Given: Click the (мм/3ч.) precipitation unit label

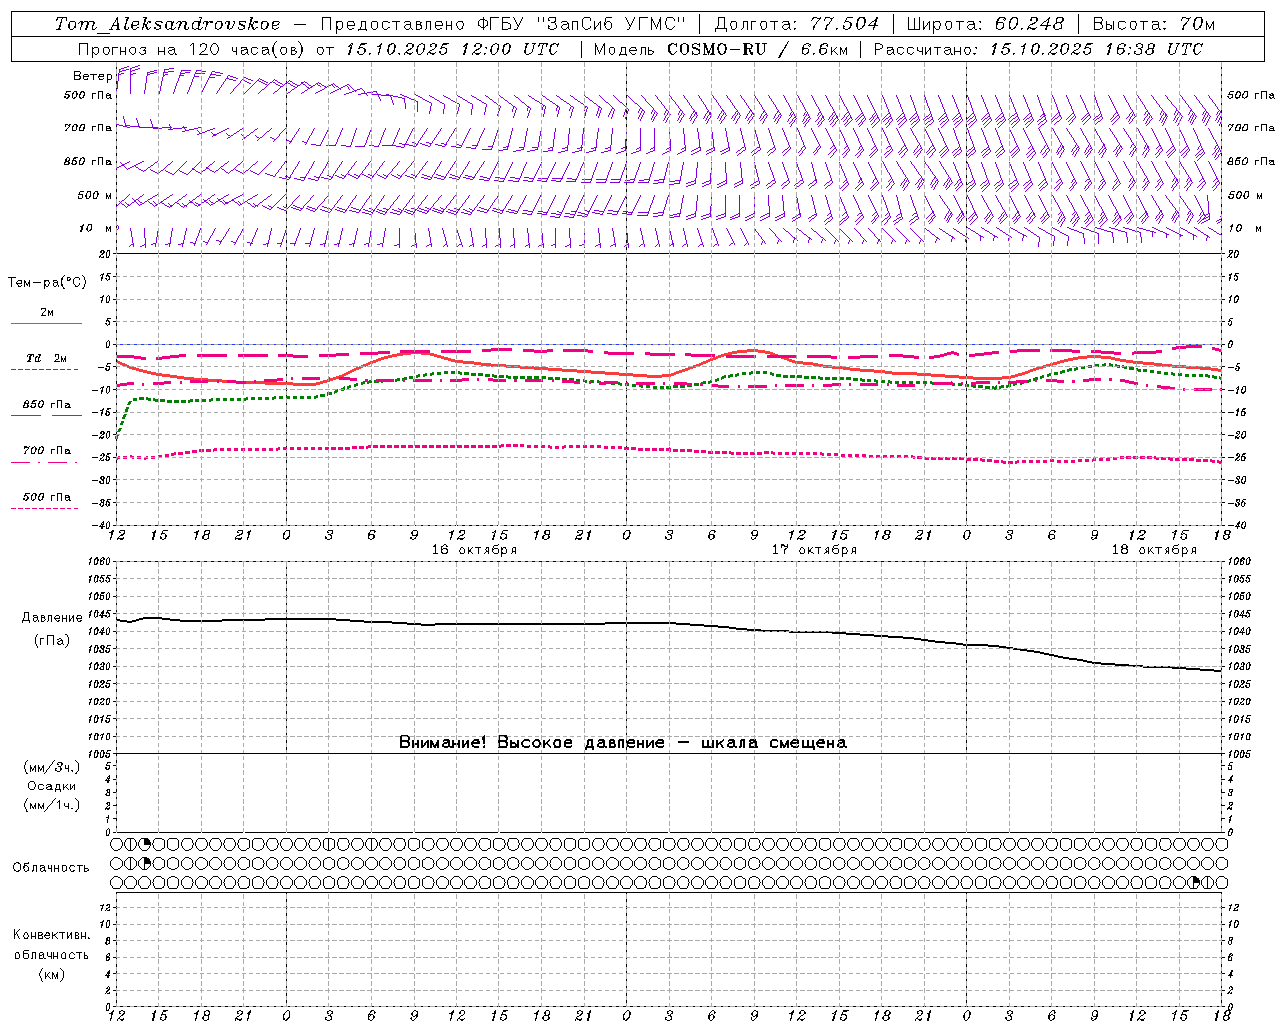Looking at the screenshot, I should tap(52, 768).
